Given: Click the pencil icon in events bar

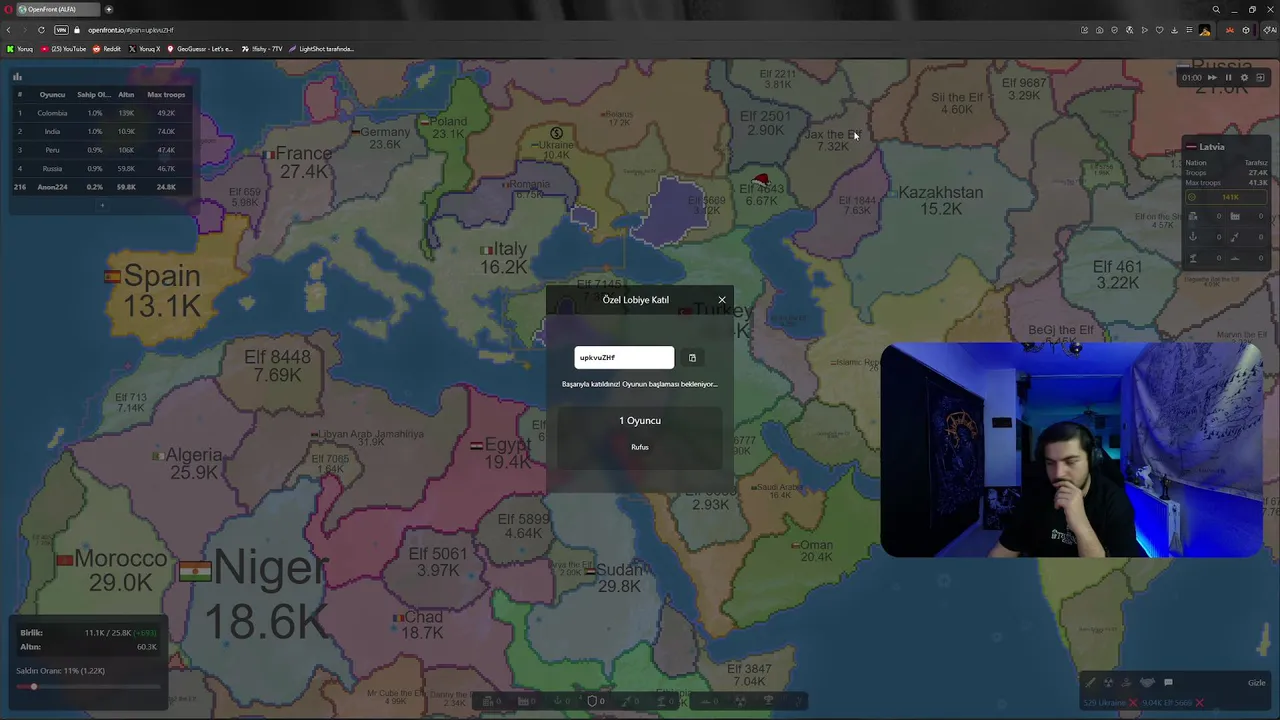Looking at the screenshot, I should click(x=1090, y=682).
